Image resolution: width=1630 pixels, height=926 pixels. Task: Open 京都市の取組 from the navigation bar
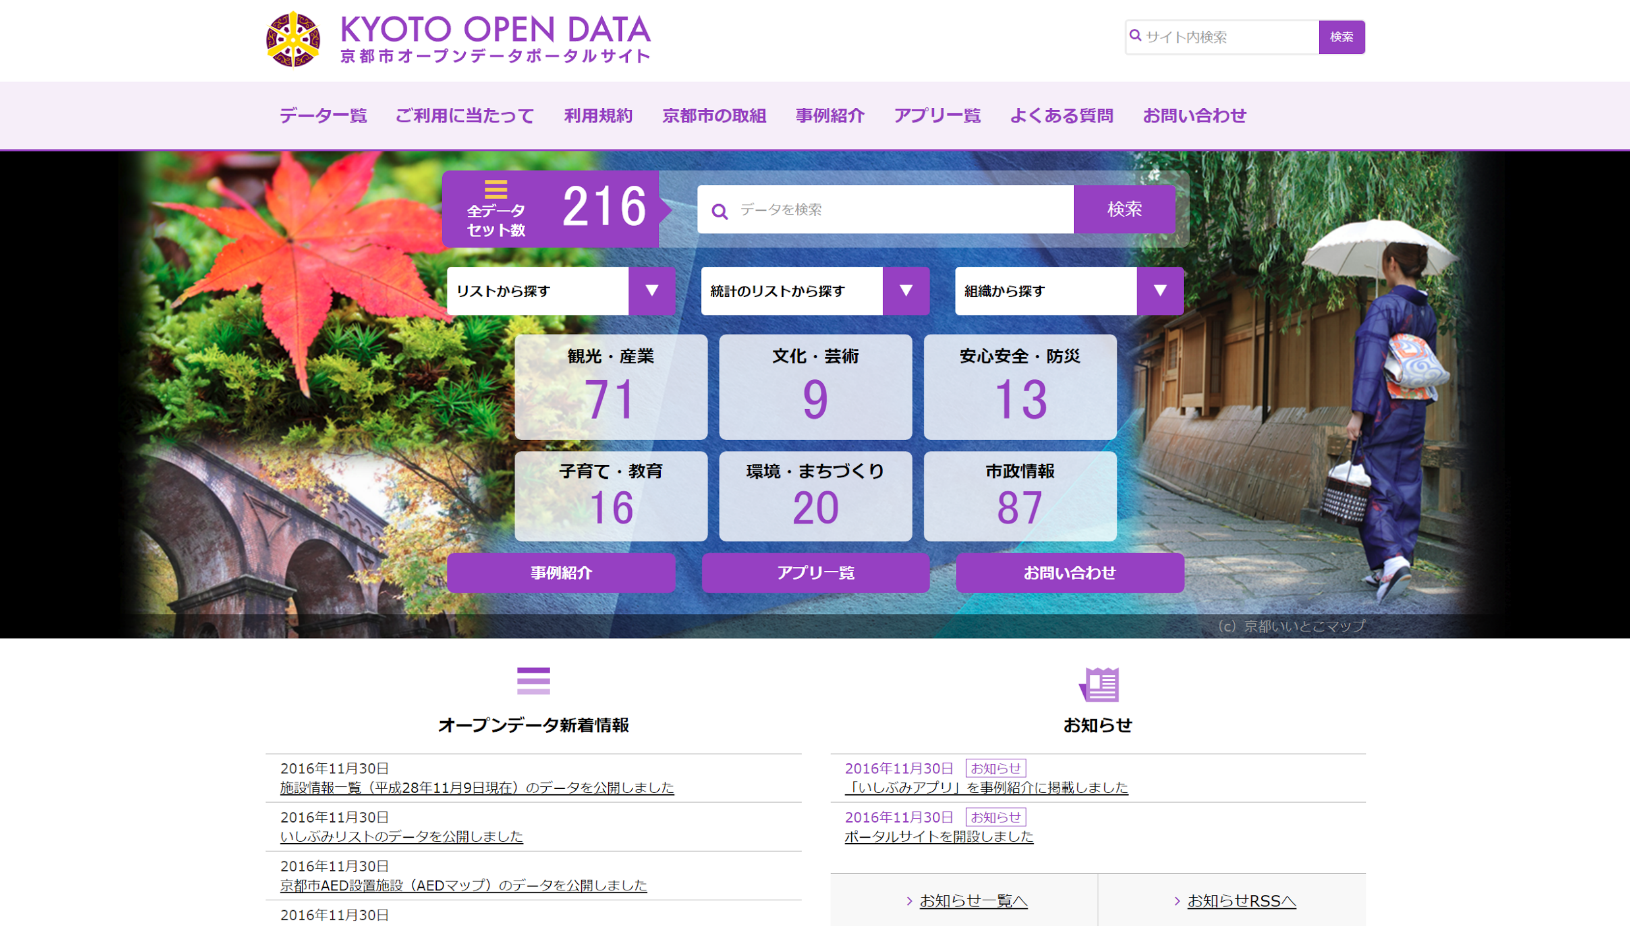coord(713,115)
